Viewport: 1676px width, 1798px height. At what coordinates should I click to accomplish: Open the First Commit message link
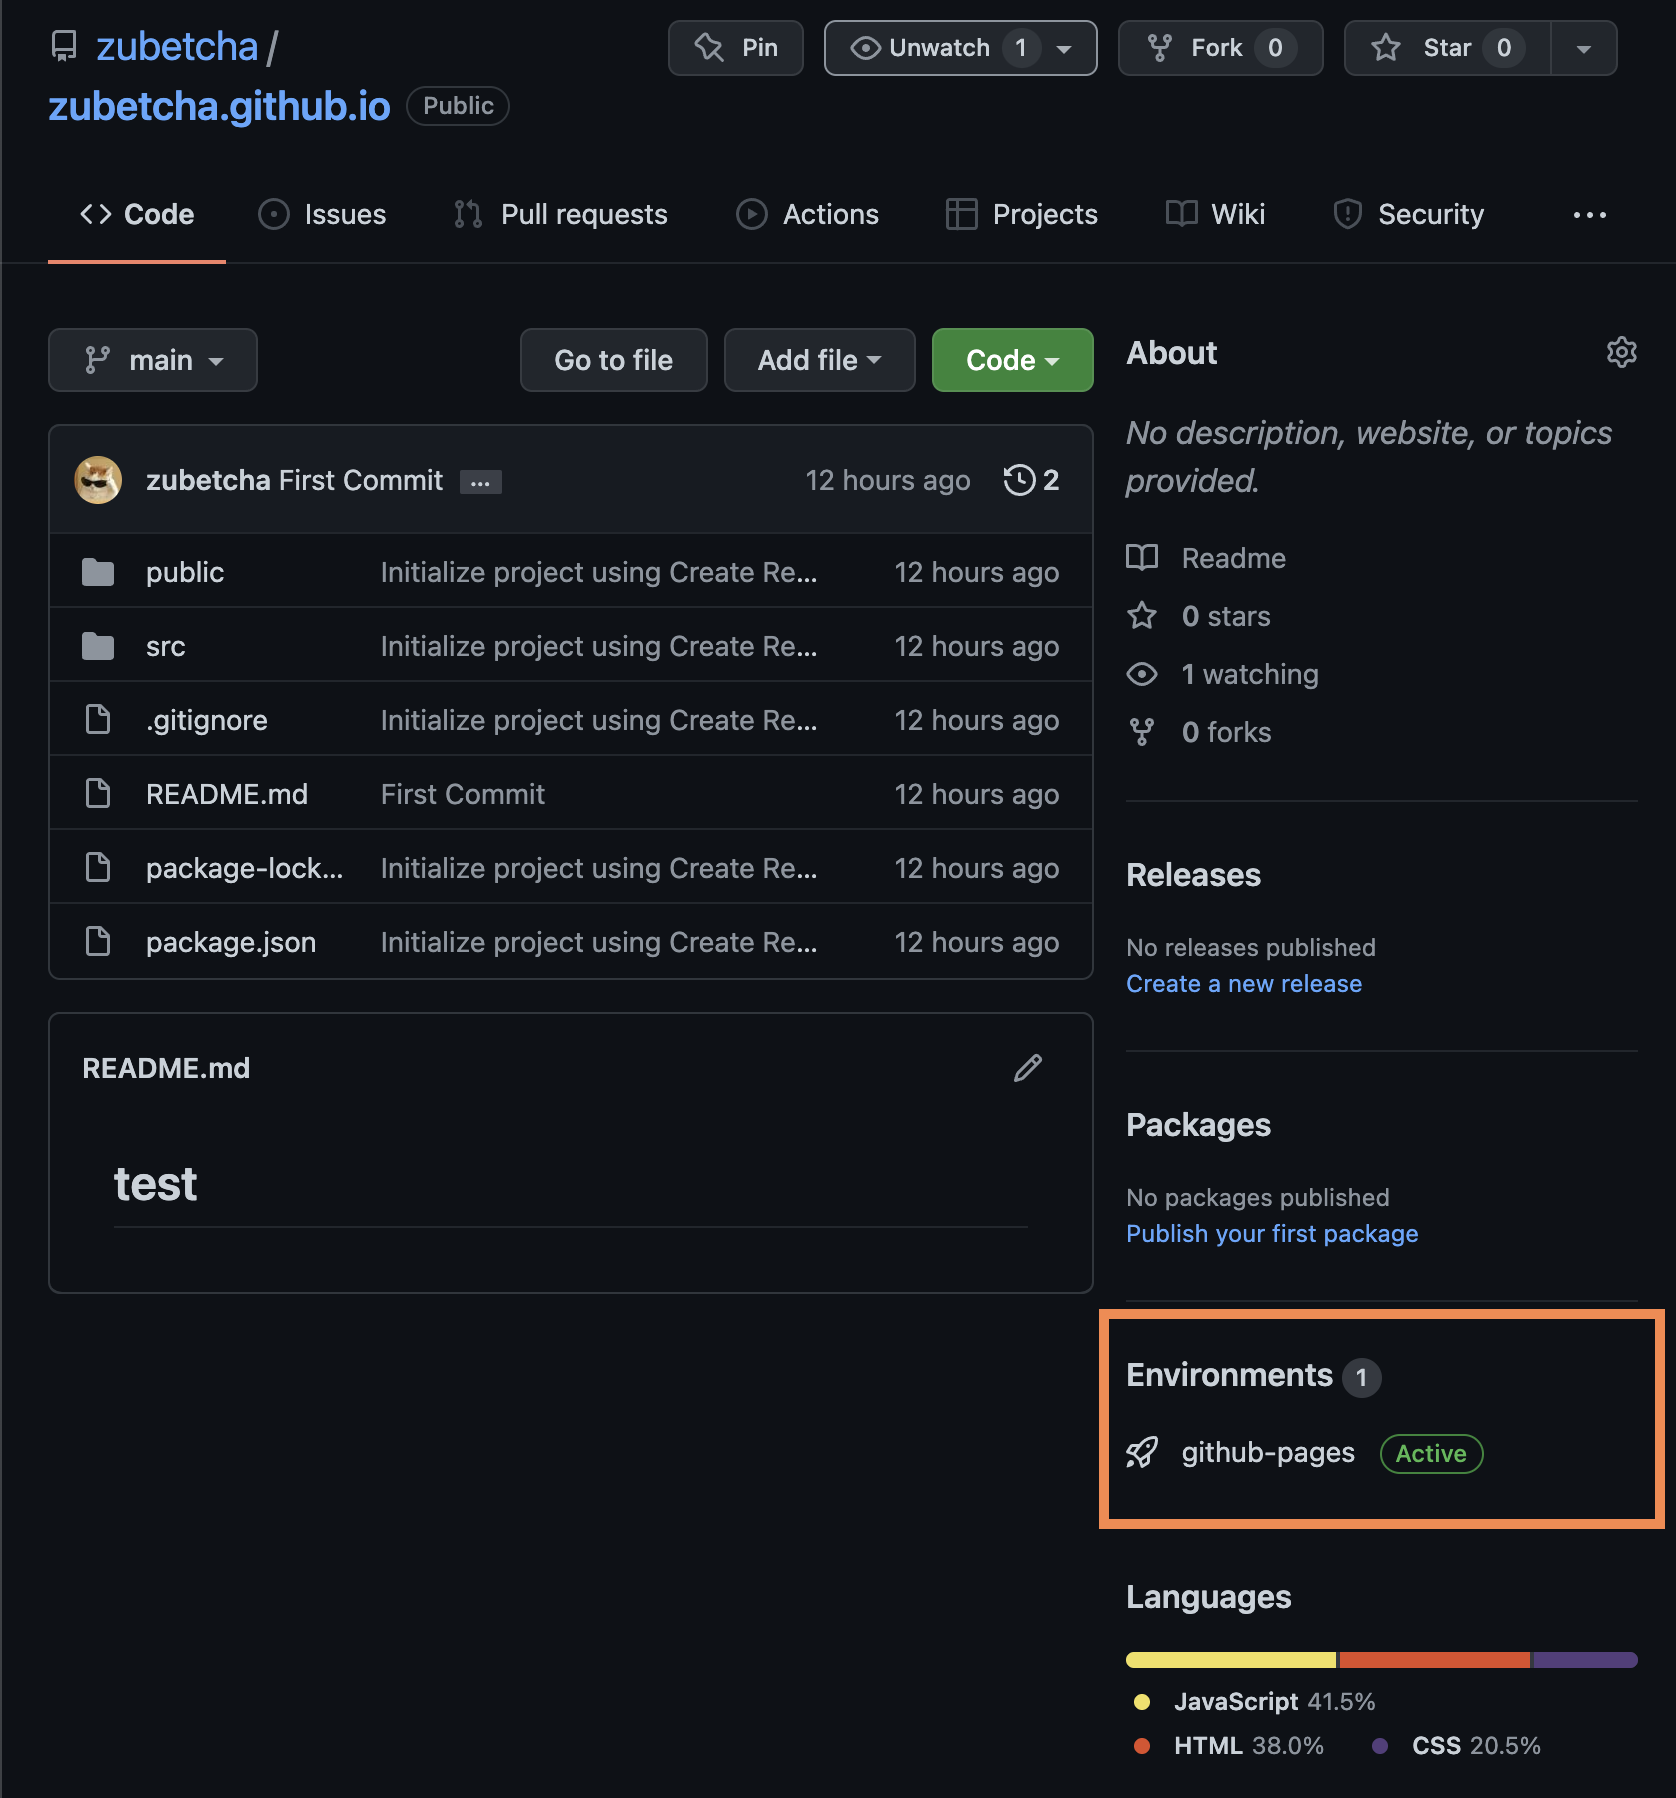361,480
